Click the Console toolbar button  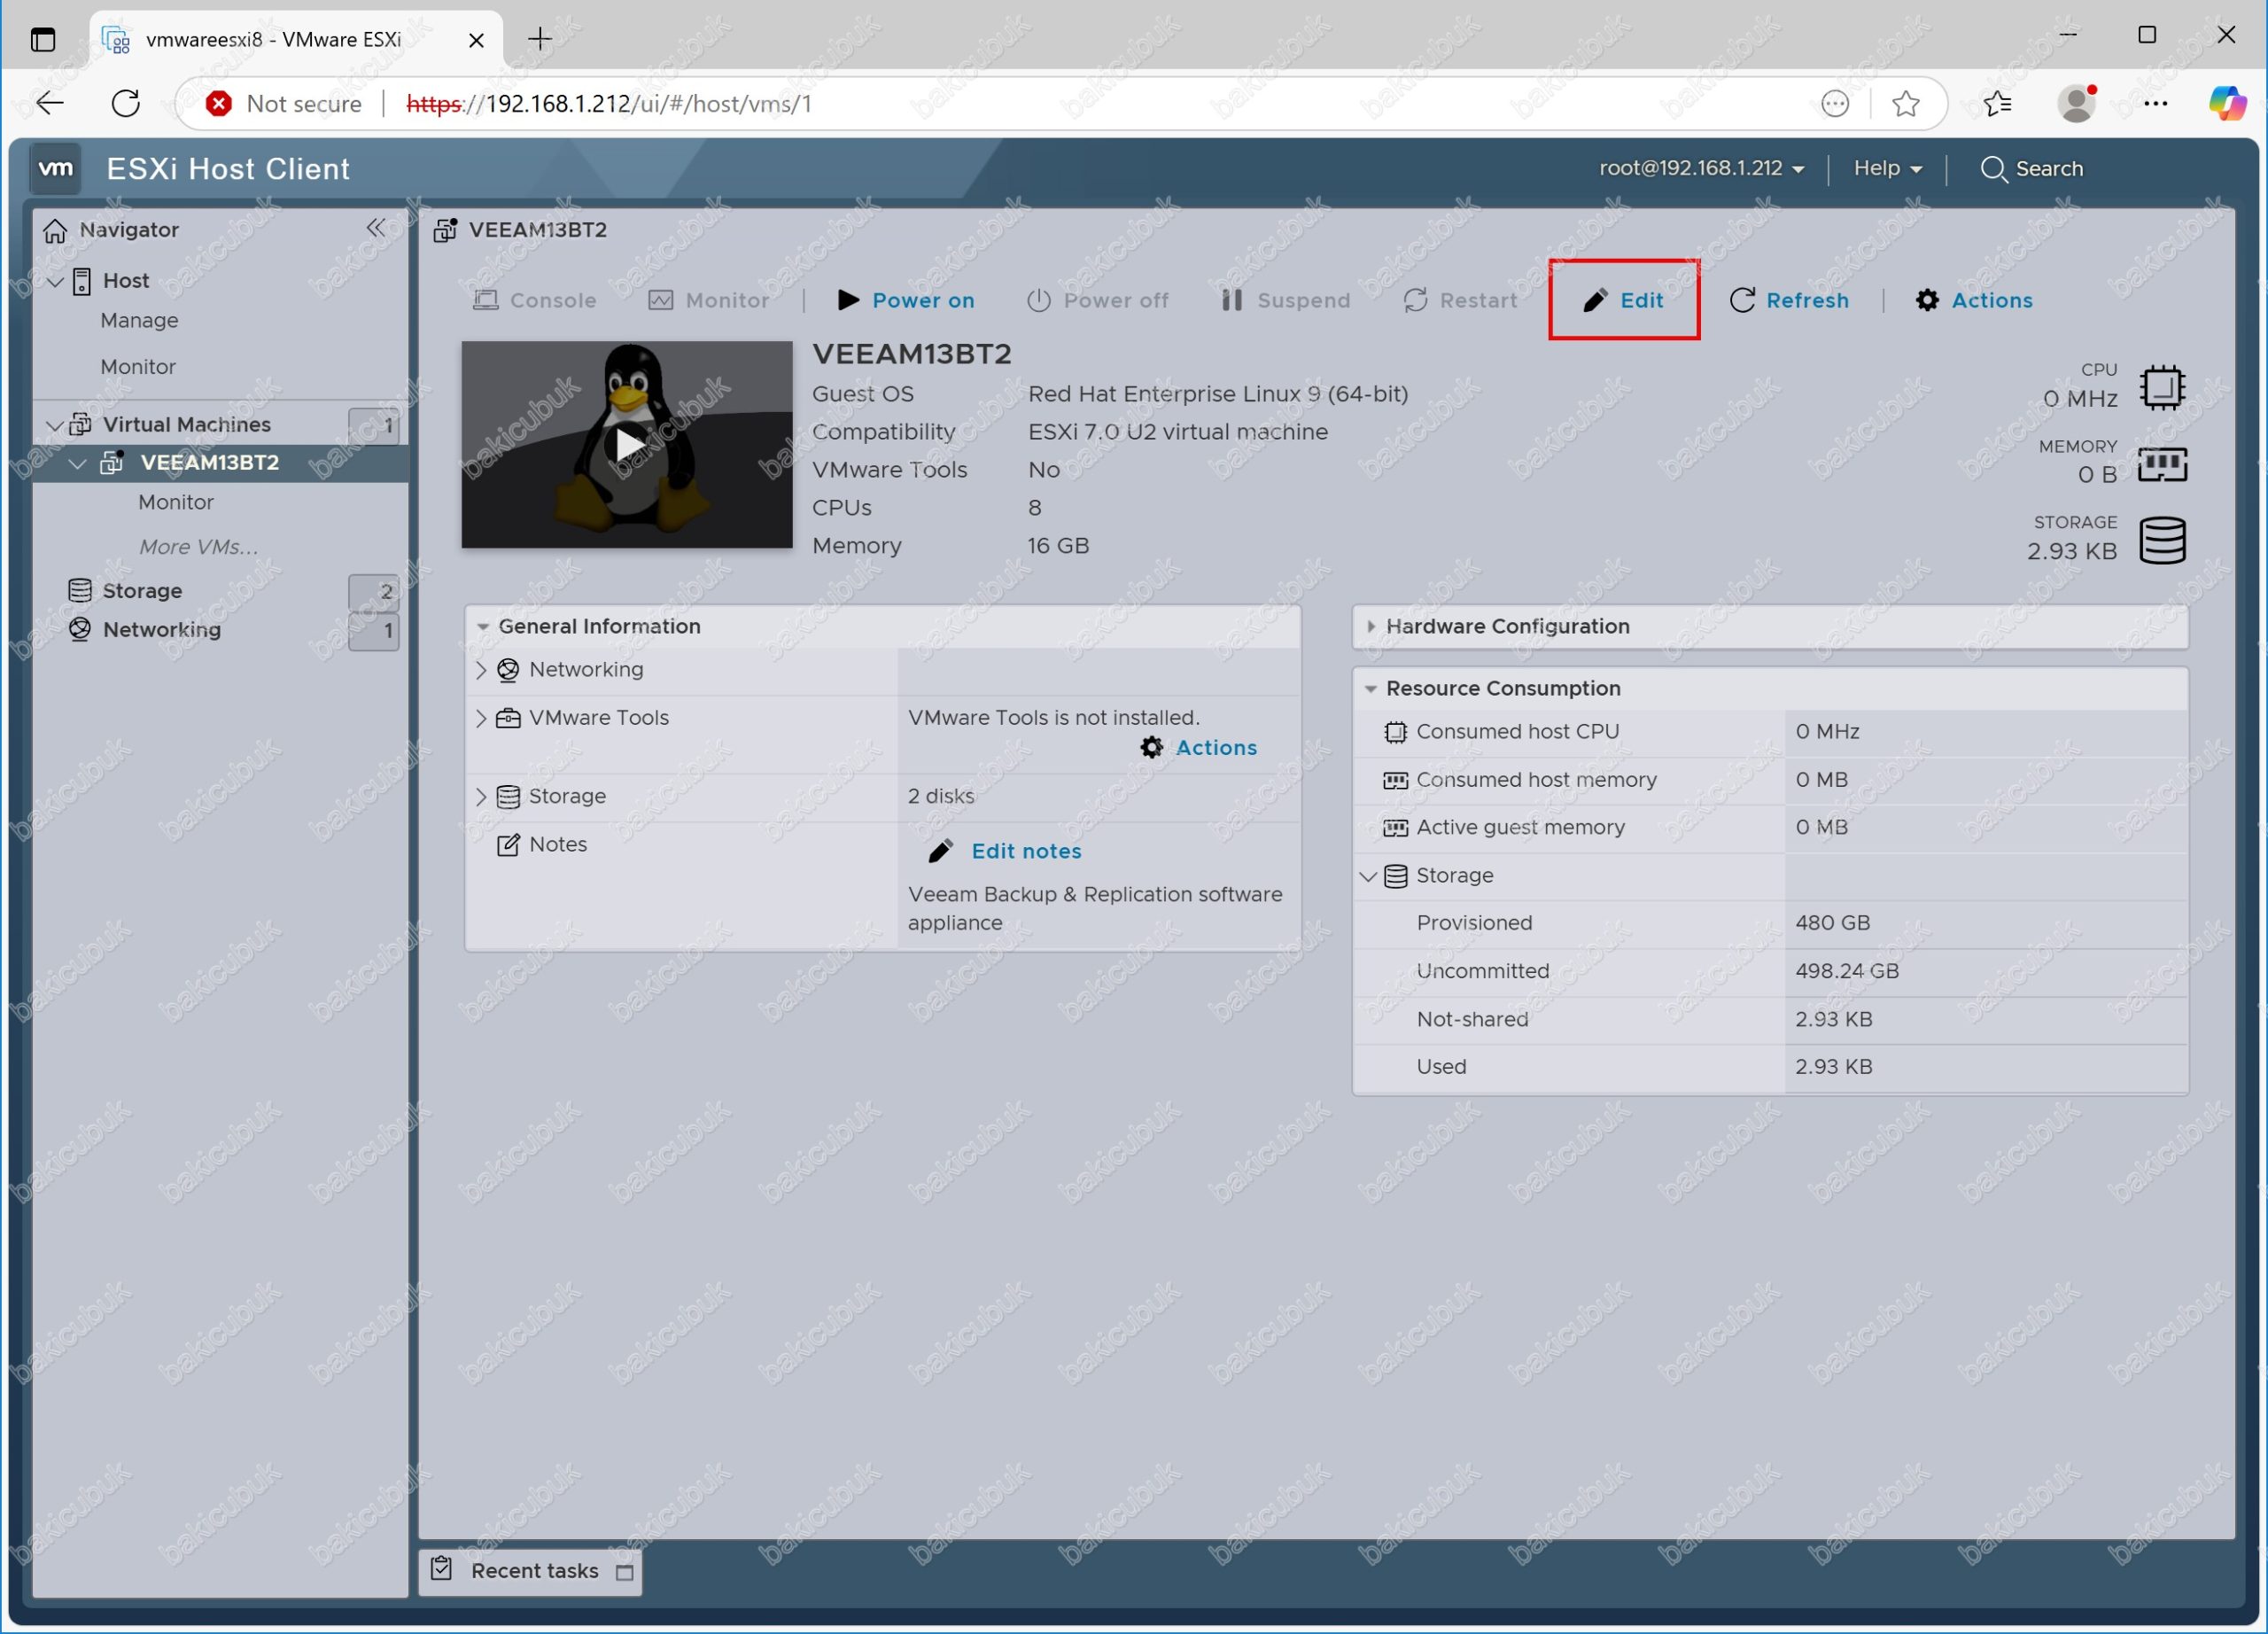(534, 300)
